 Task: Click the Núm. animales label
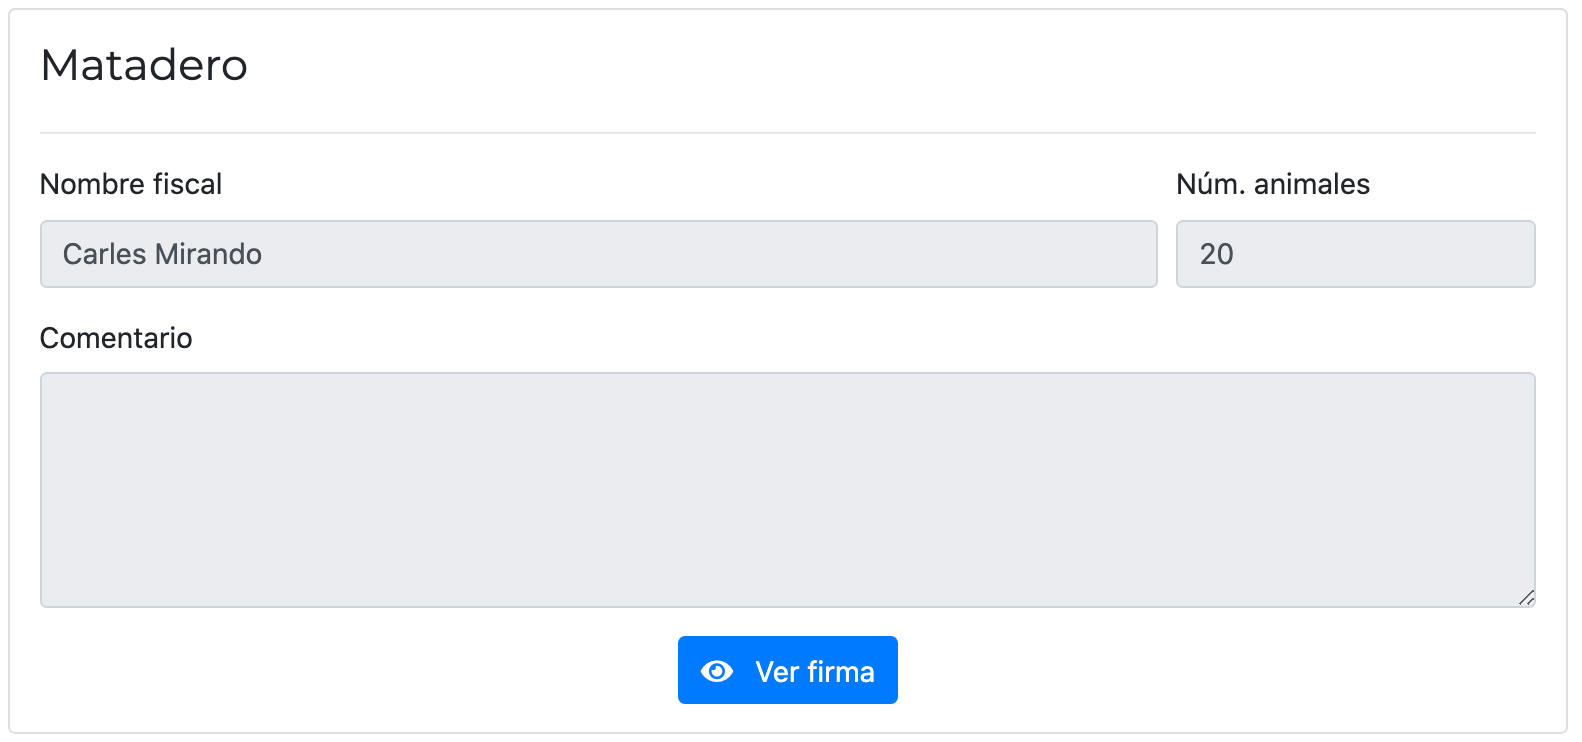pyautogui.click(x=1273, y=184)
